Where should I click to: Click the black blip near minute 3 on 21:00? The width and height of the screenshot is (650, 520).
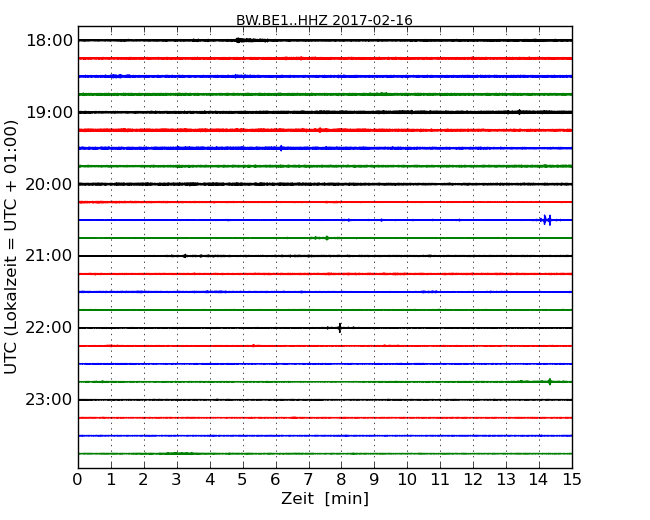pos(185,256)
